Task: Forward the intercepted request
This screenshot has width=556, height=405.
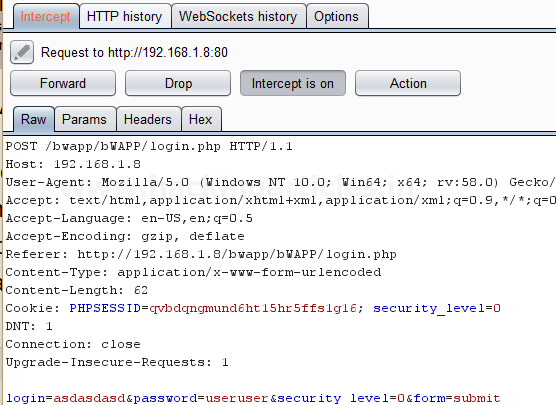Action: tap(63, 83)
